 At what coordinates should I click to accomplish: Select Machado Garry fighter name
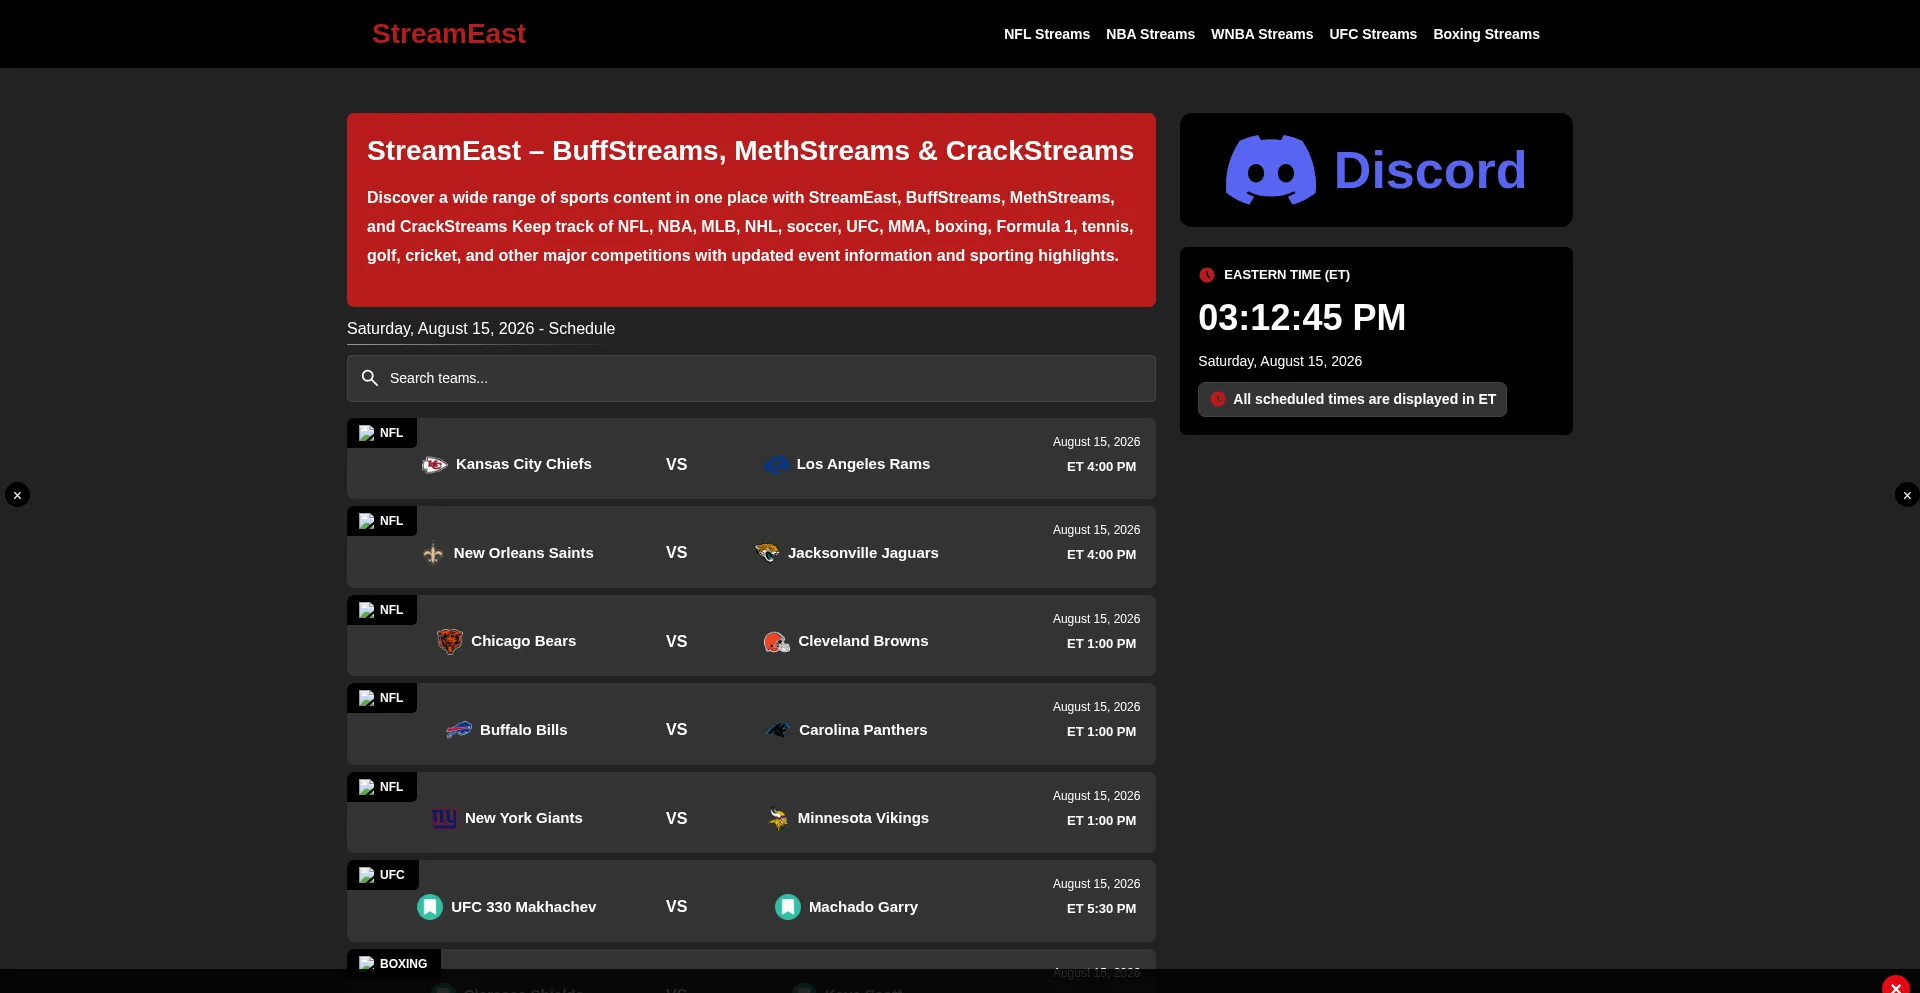pyautogui.click(x=863, y=907)
